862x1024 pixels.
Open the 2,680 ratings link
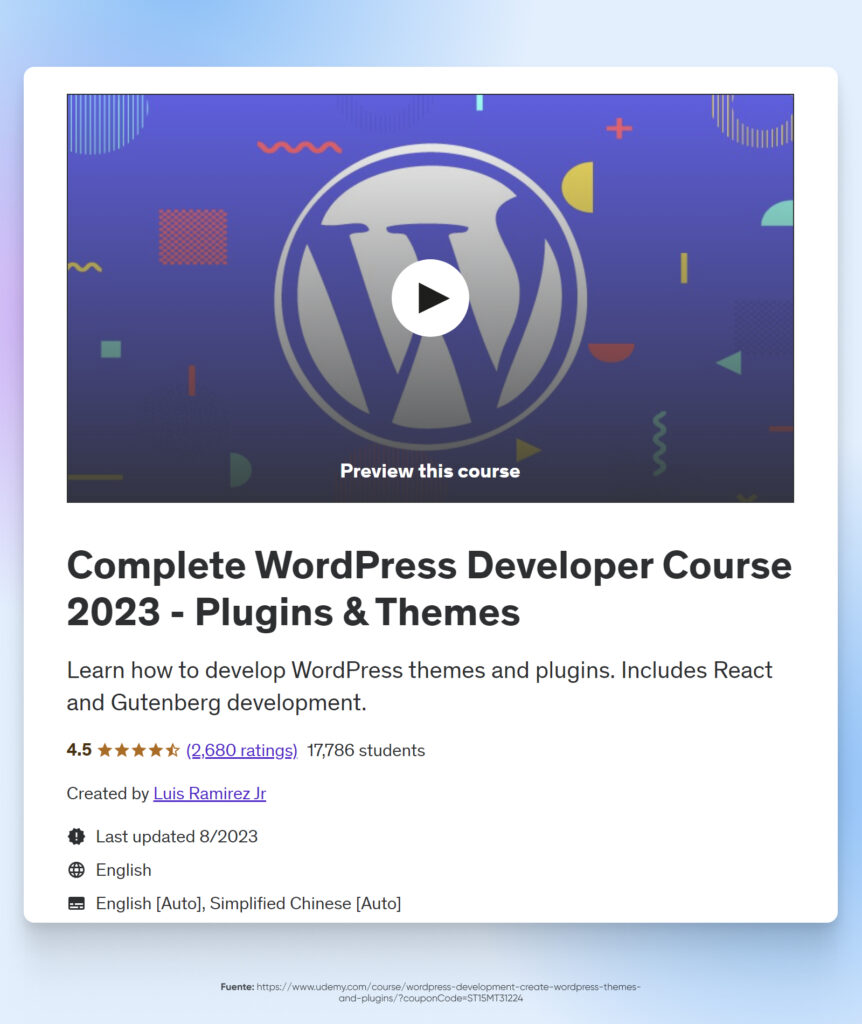click(242, 750)
